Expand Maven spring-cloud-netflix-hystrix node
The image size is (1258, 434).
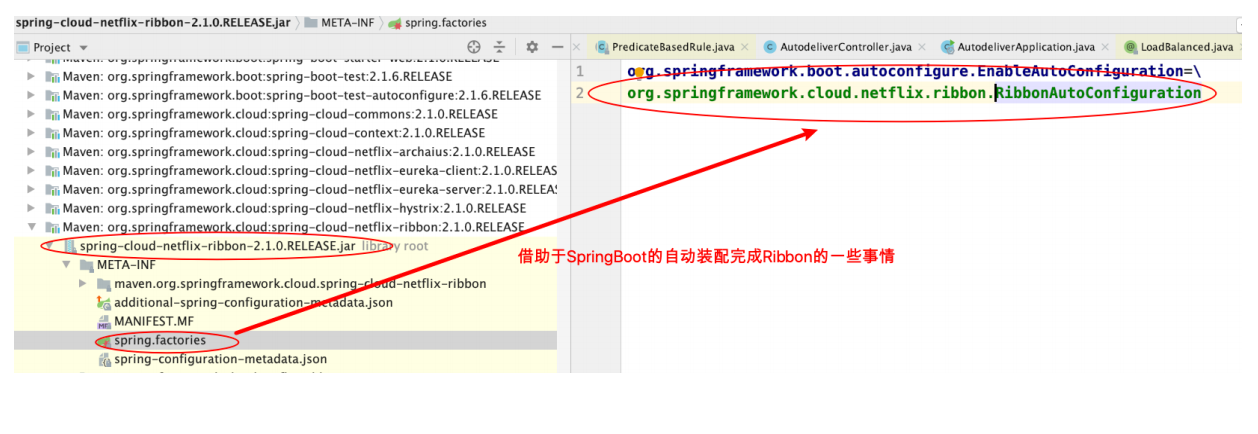click(31, 208)
